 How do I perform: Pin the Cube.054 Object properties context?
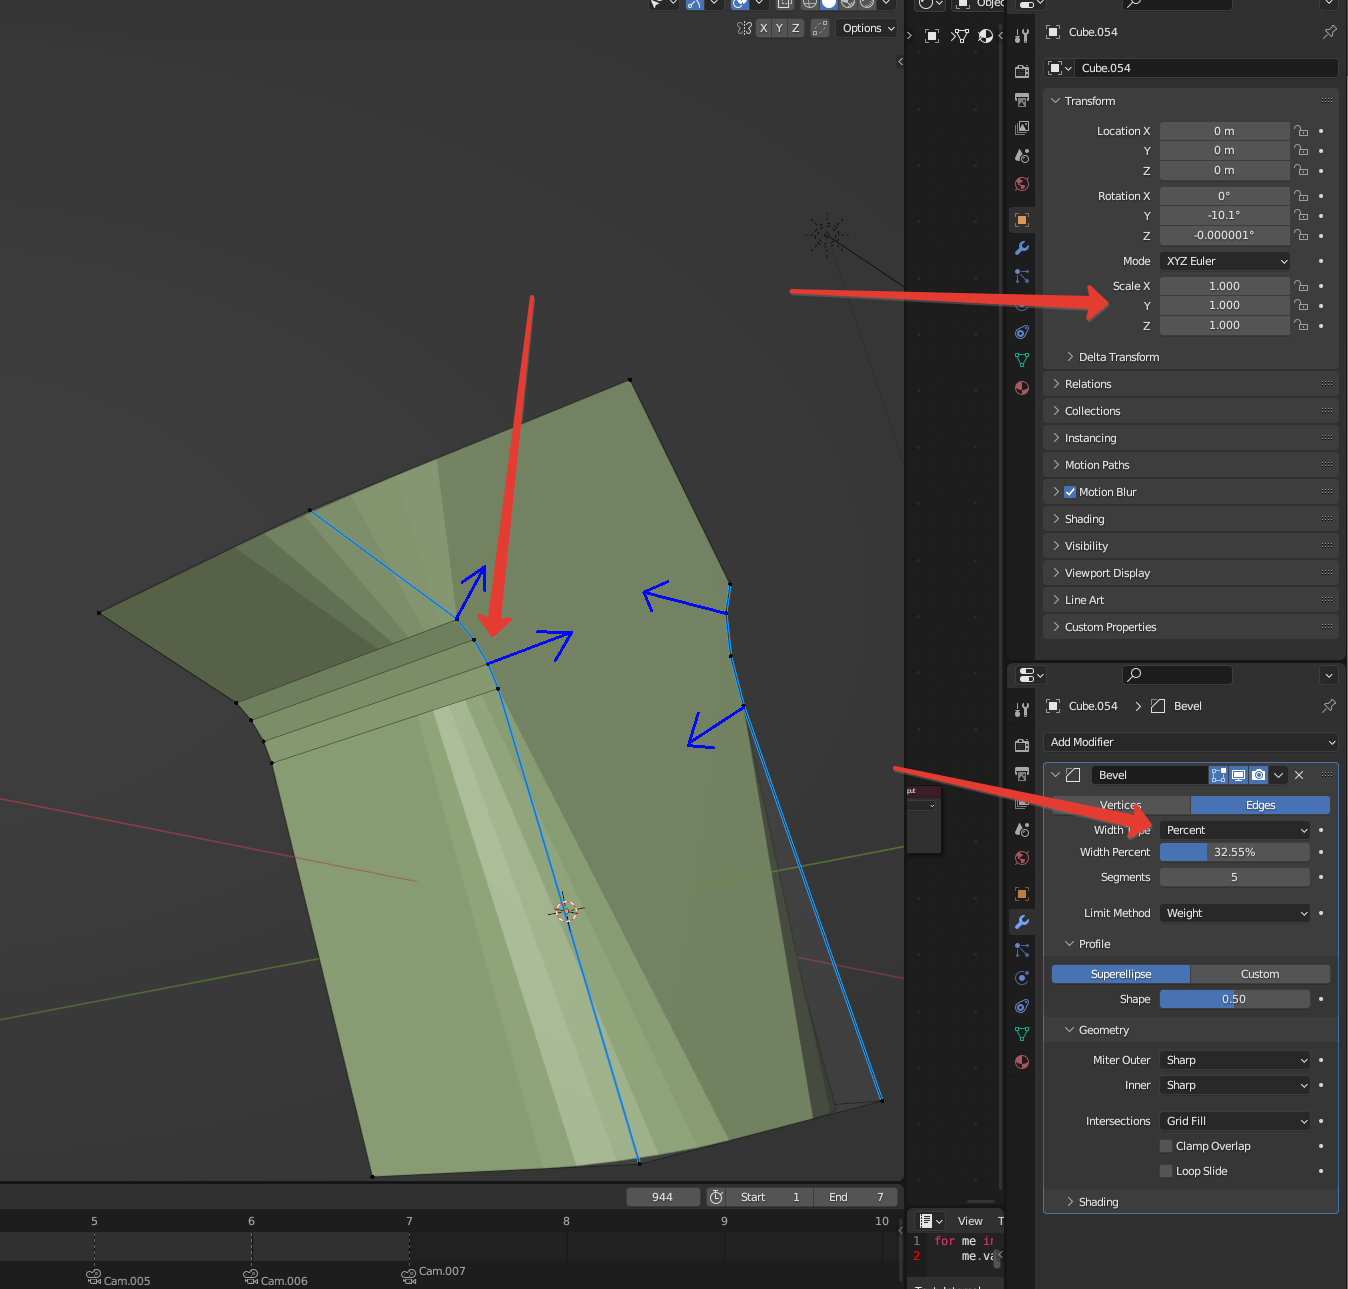click(x=1329, y=32)
